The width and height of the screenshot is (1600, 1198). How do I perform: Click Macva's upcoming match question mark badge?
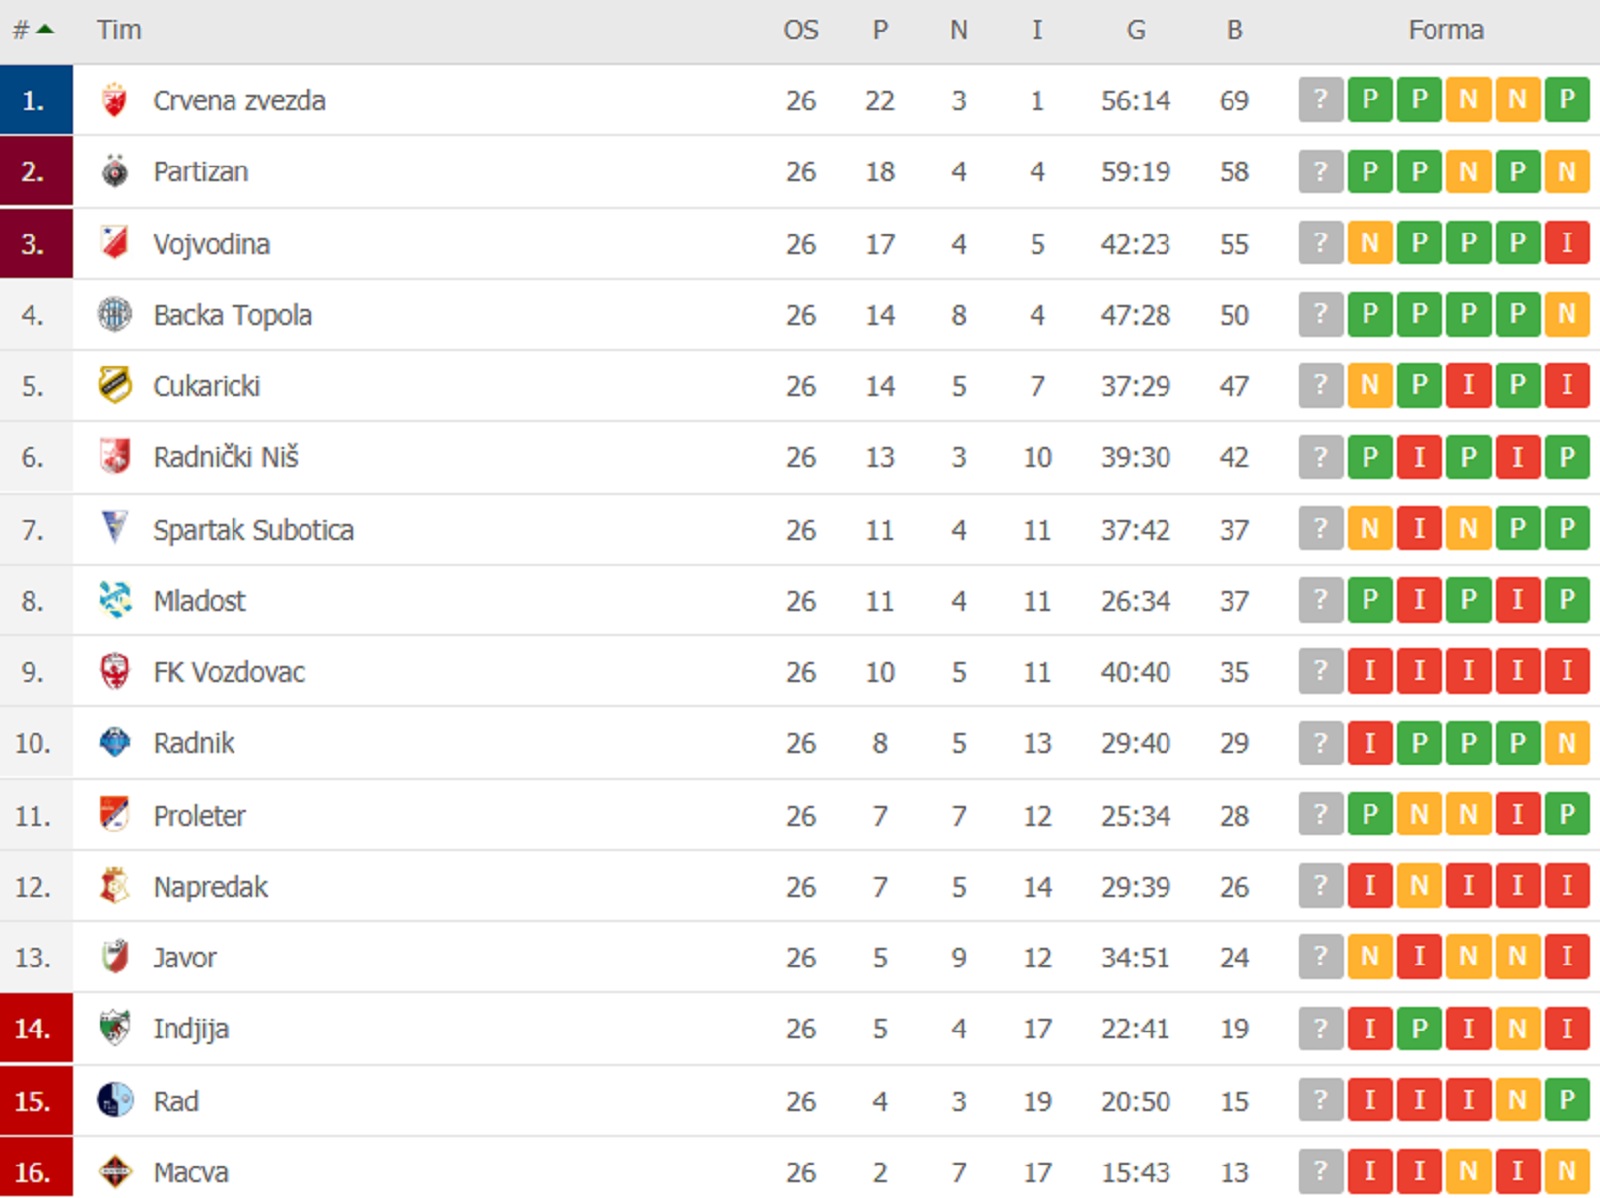tap(1320, 1170)
